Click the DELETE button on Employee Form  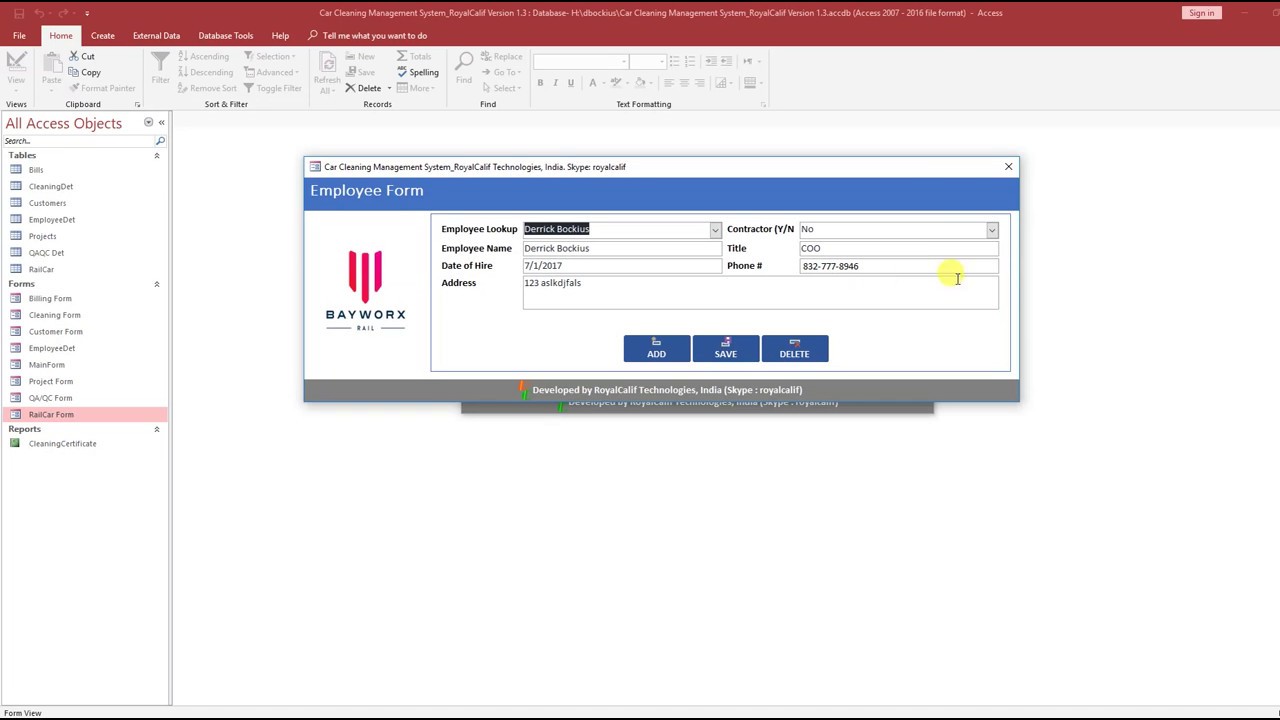tap(794, 348)
